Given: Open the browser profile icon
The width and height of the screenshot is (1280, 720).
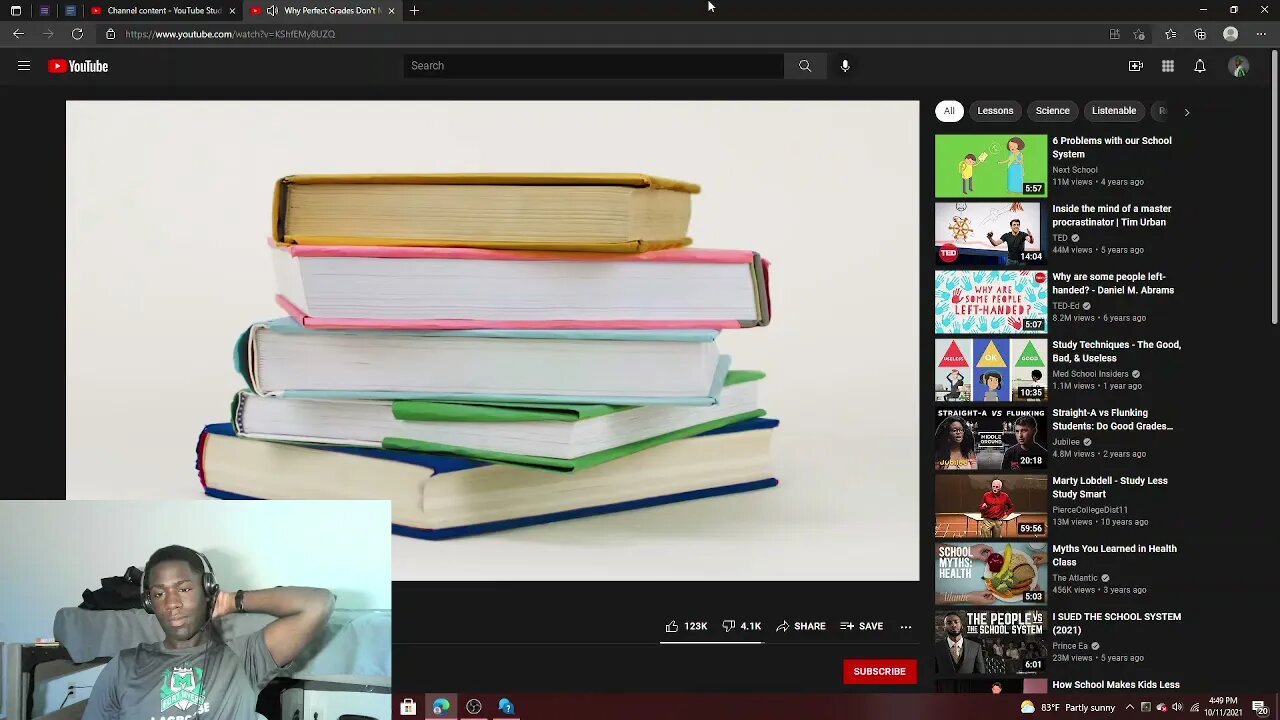Looking at the screenshot, I should (1231, 34).
